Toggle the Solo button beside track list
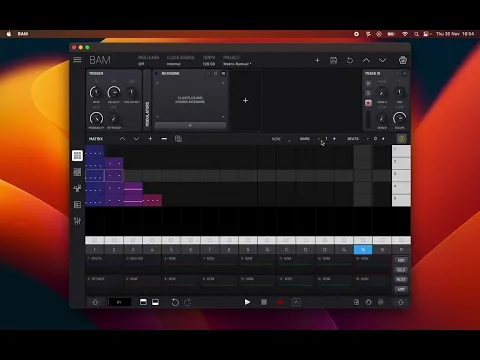Screen dimensions: 480x360 coord(401,270)
